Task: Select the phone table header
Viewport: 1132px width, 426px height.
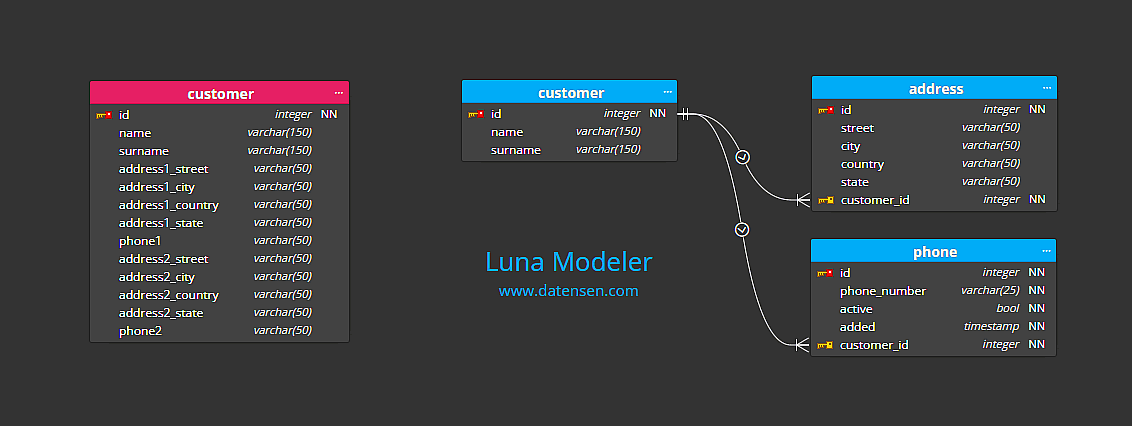Action: click(x=935, y=252)
